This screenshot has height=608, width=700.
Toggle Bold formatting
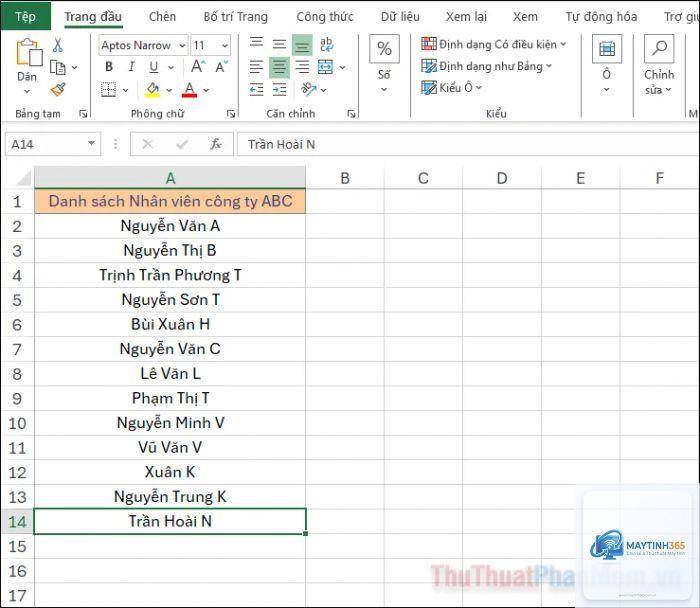[x=109, y=67]
